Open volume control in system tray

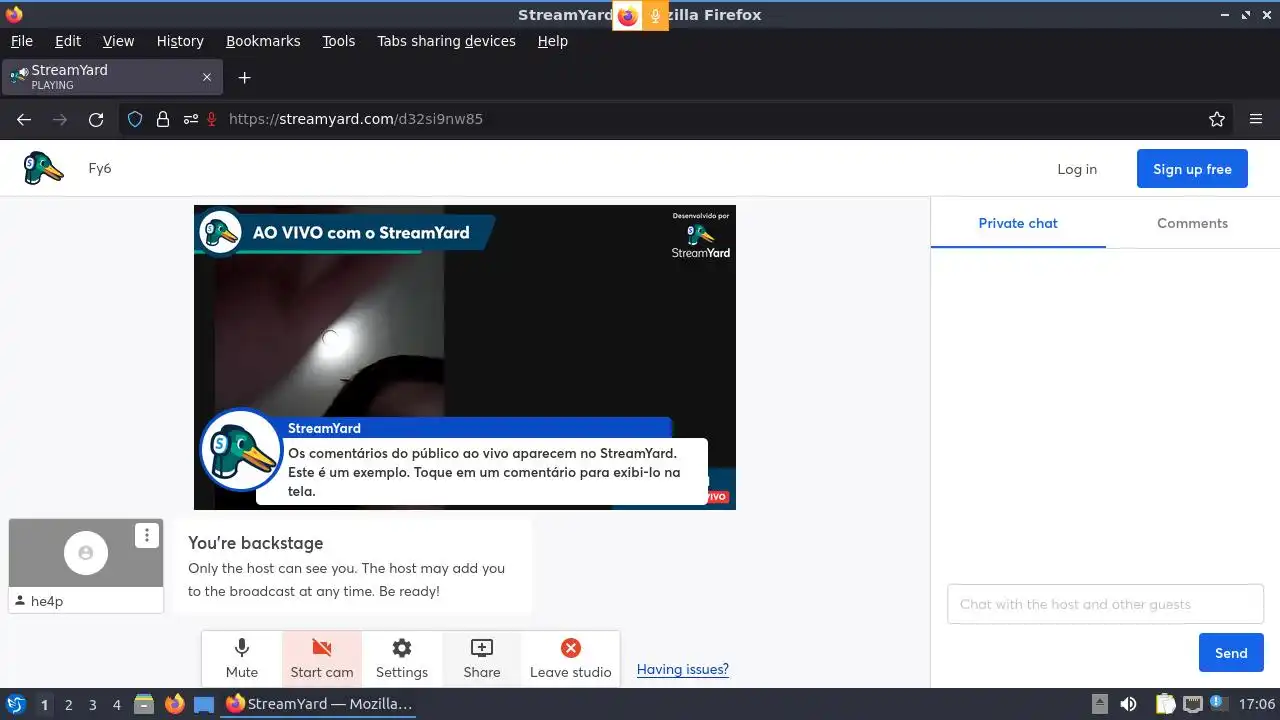click(x=1128, y=704)
